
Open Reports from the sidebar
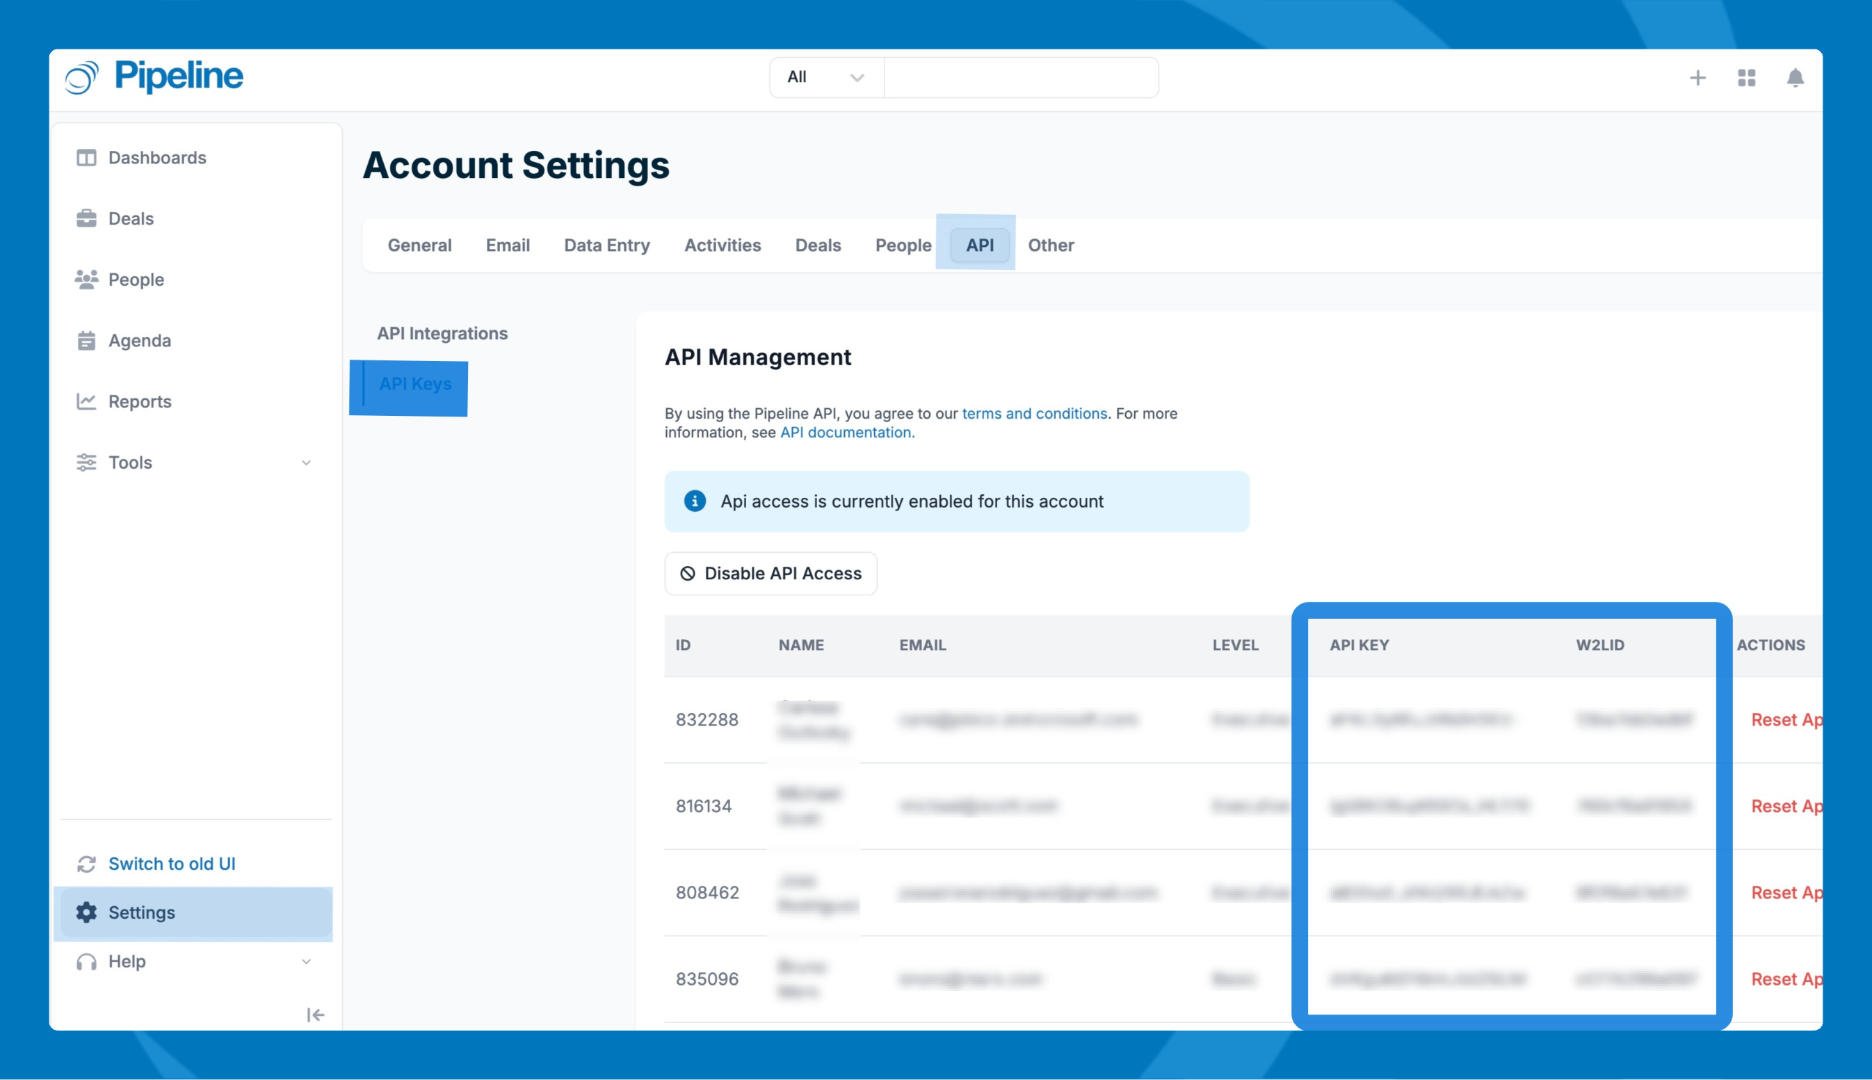pyautogui.click(x=140, y=402)
